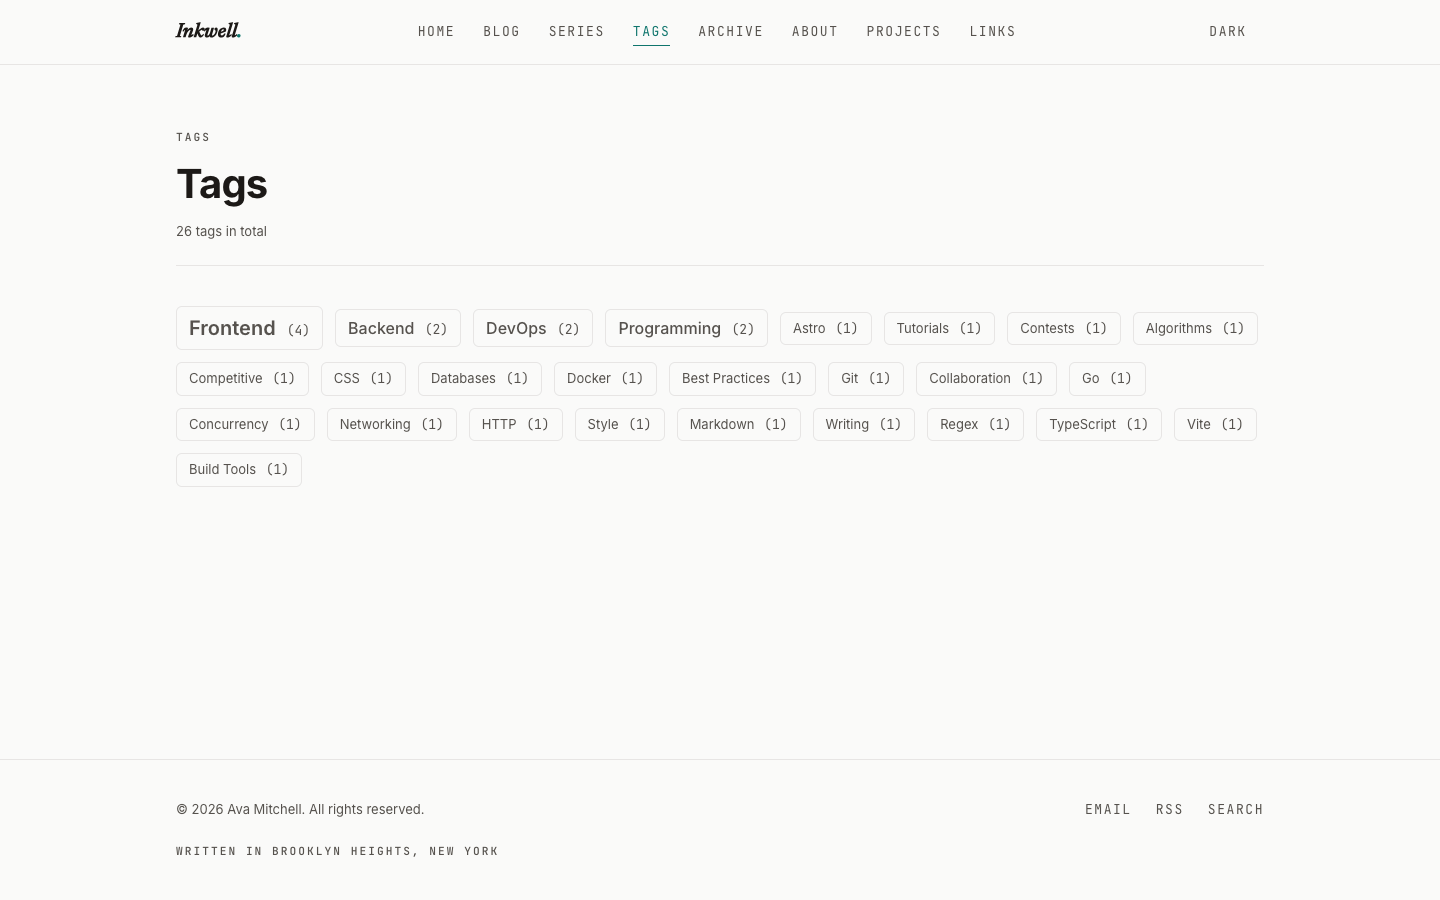Open the Git tag
The width and height of the screenshot is (1440, 900).
click(x=866, y=379)
